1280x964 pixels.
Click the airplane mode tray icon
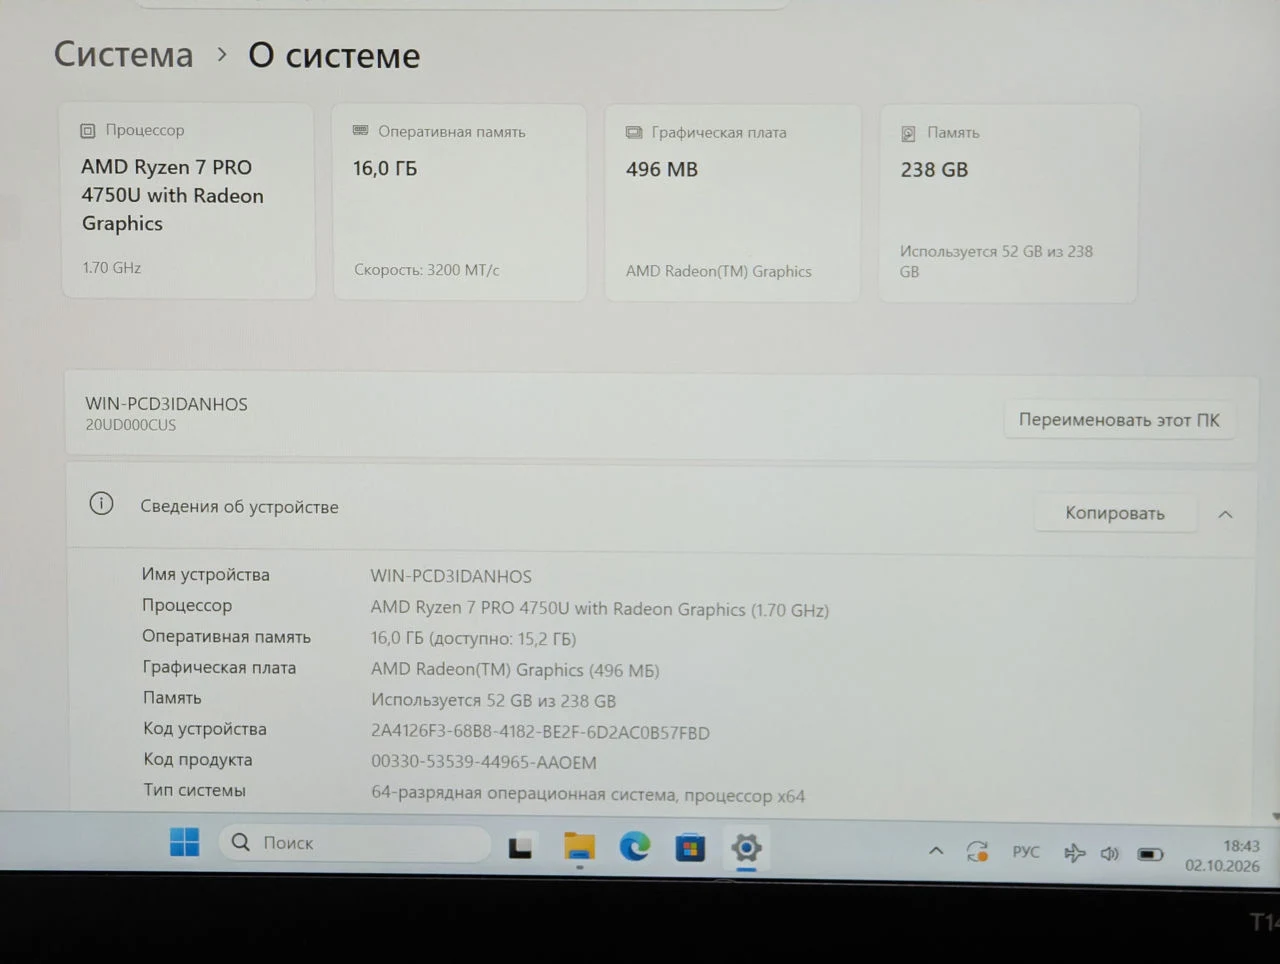click(1074, 853)
